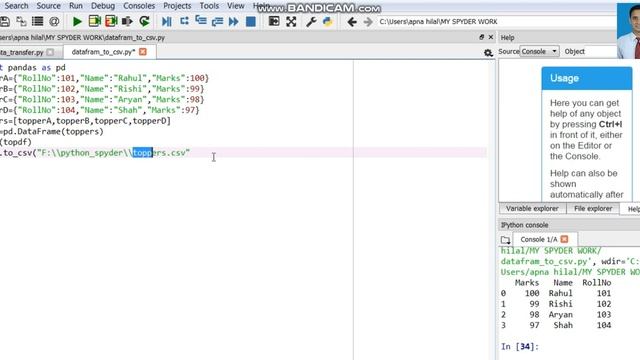Open the Source menu
This screenshot has height=360, width=640.
tap(48, 6)
